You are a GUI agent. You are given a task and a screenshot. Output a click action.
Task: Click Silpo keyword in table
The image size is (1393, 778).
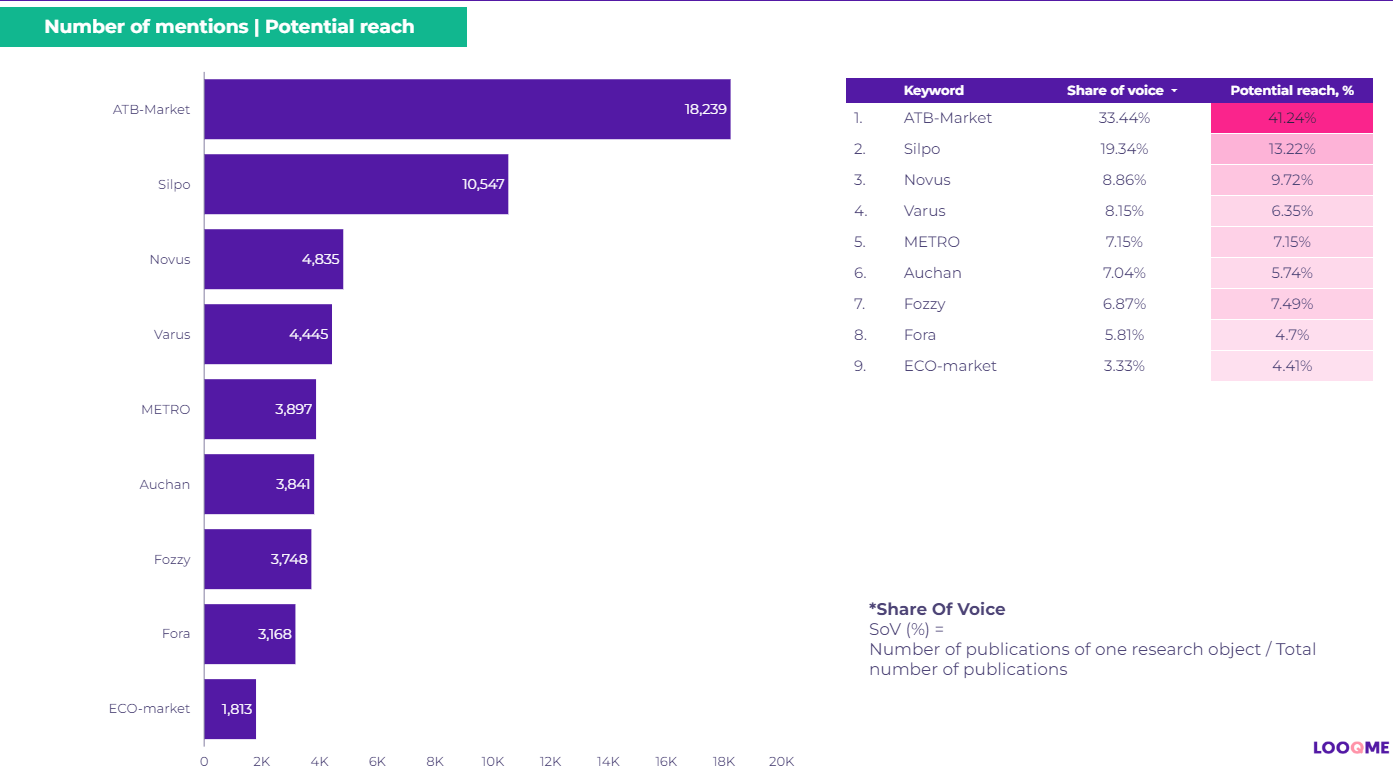click(922, 149)
